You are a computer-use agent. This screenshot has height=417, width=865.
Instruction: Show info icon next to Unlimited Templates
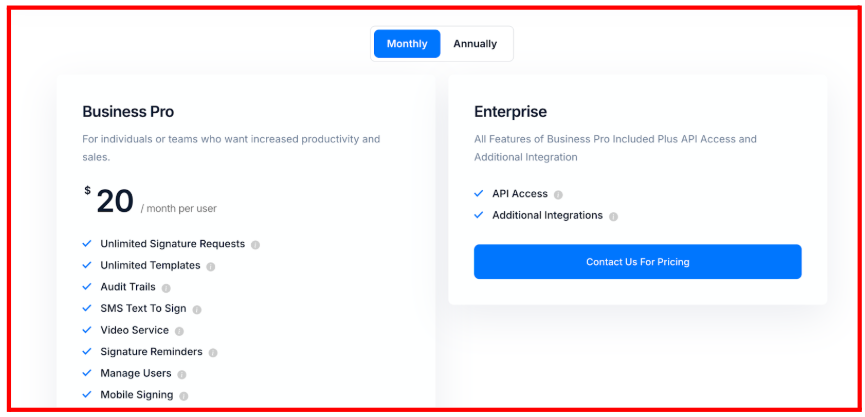point(211,267)
